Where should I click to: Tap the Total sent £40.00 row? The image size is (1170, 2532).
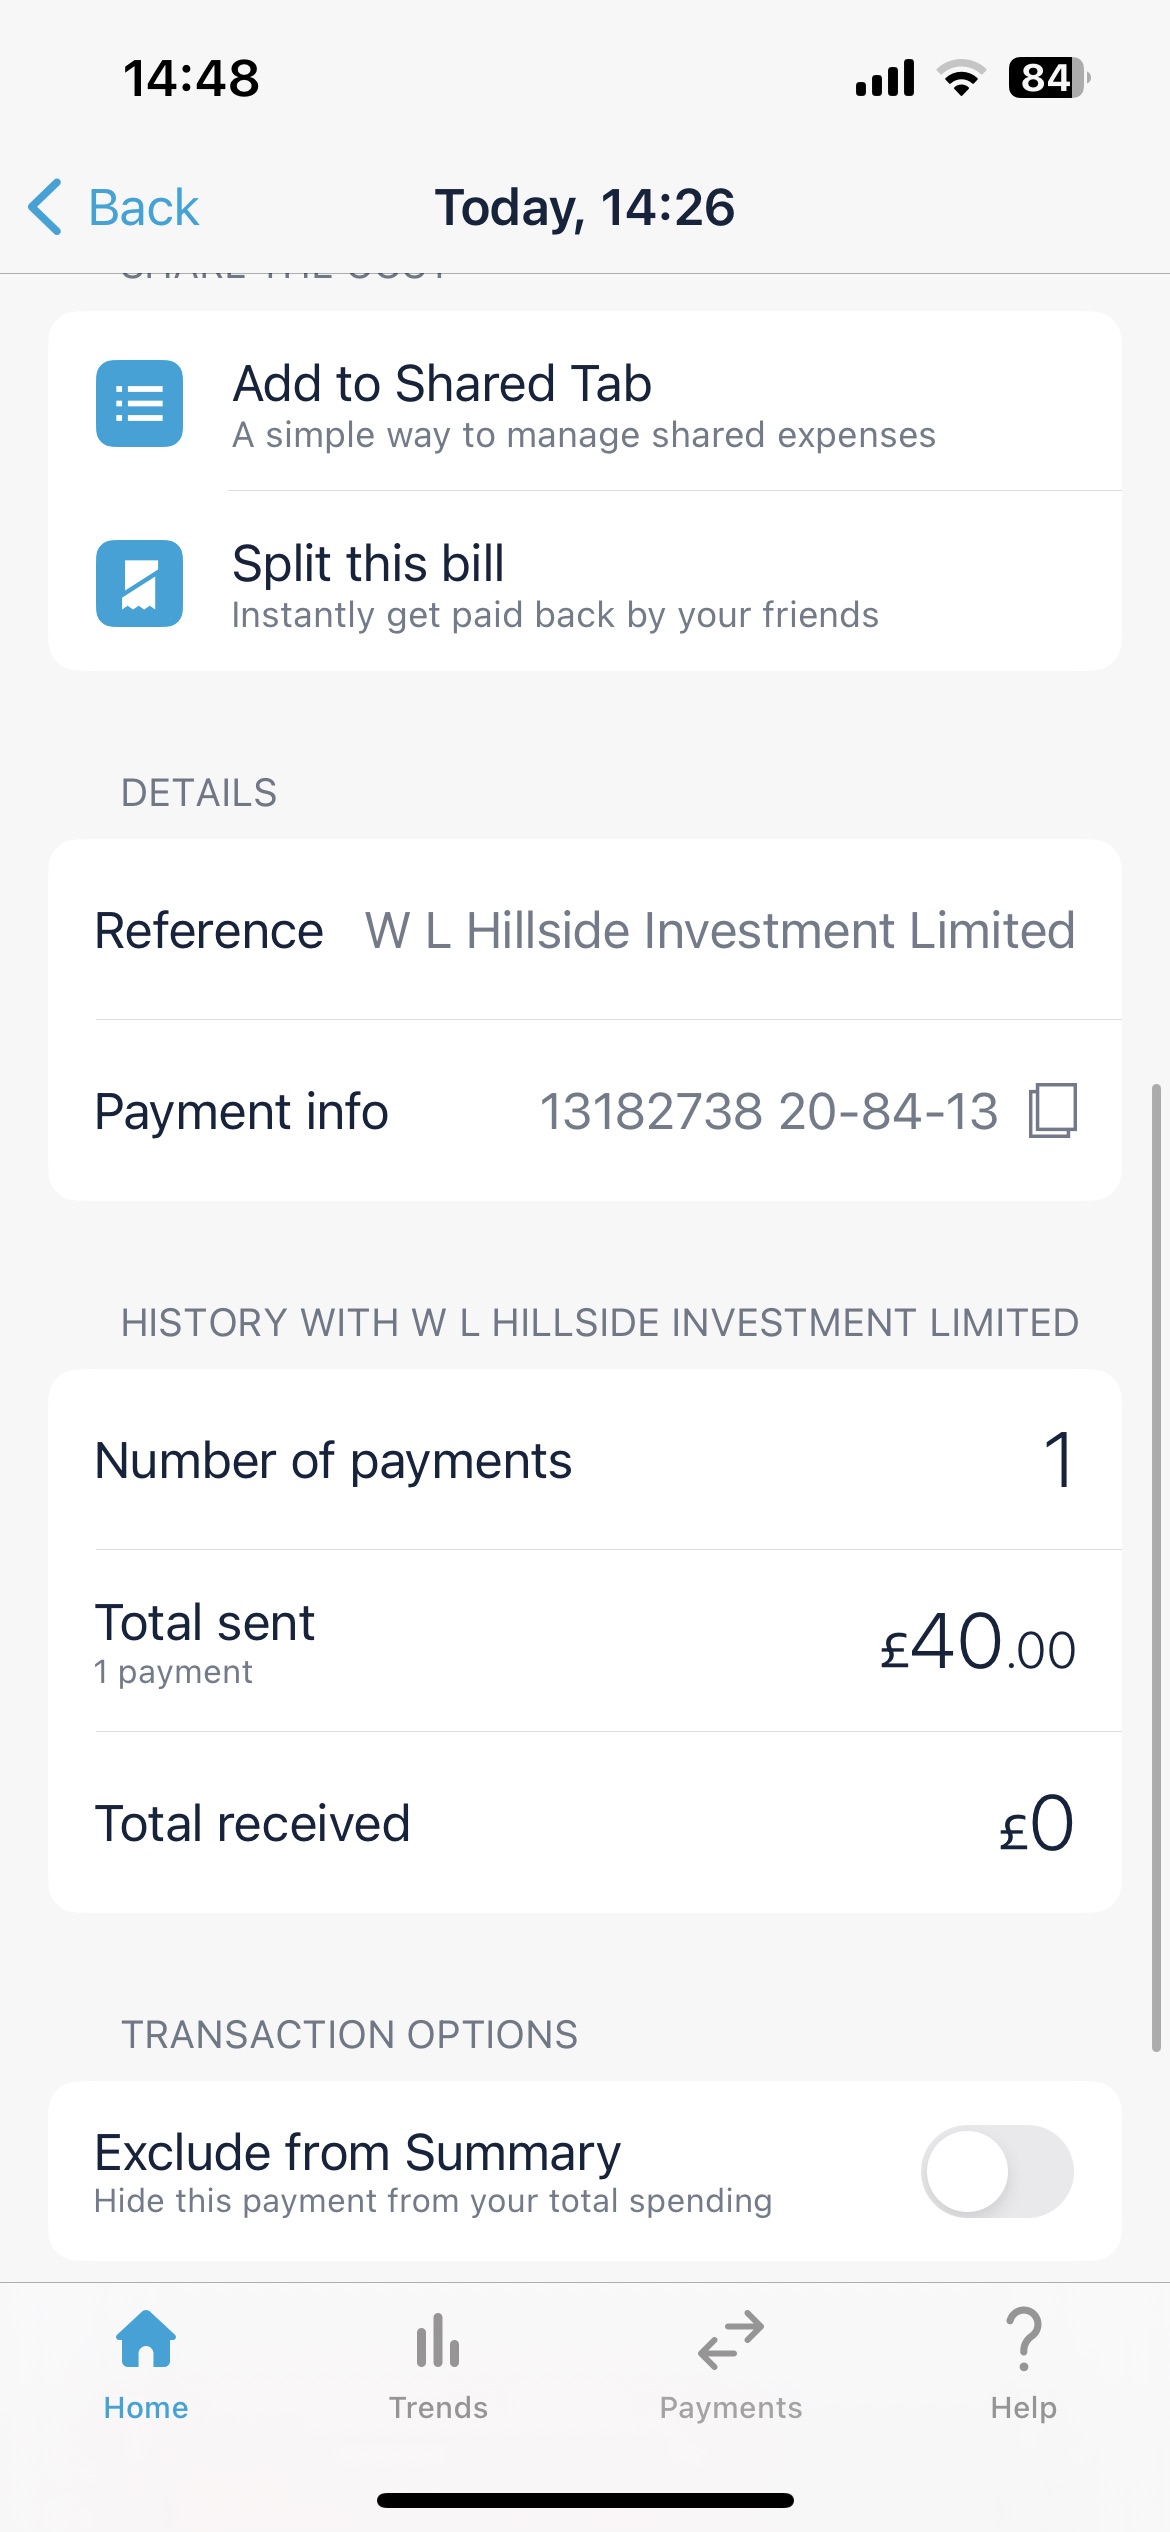(x=585, y=1641)
